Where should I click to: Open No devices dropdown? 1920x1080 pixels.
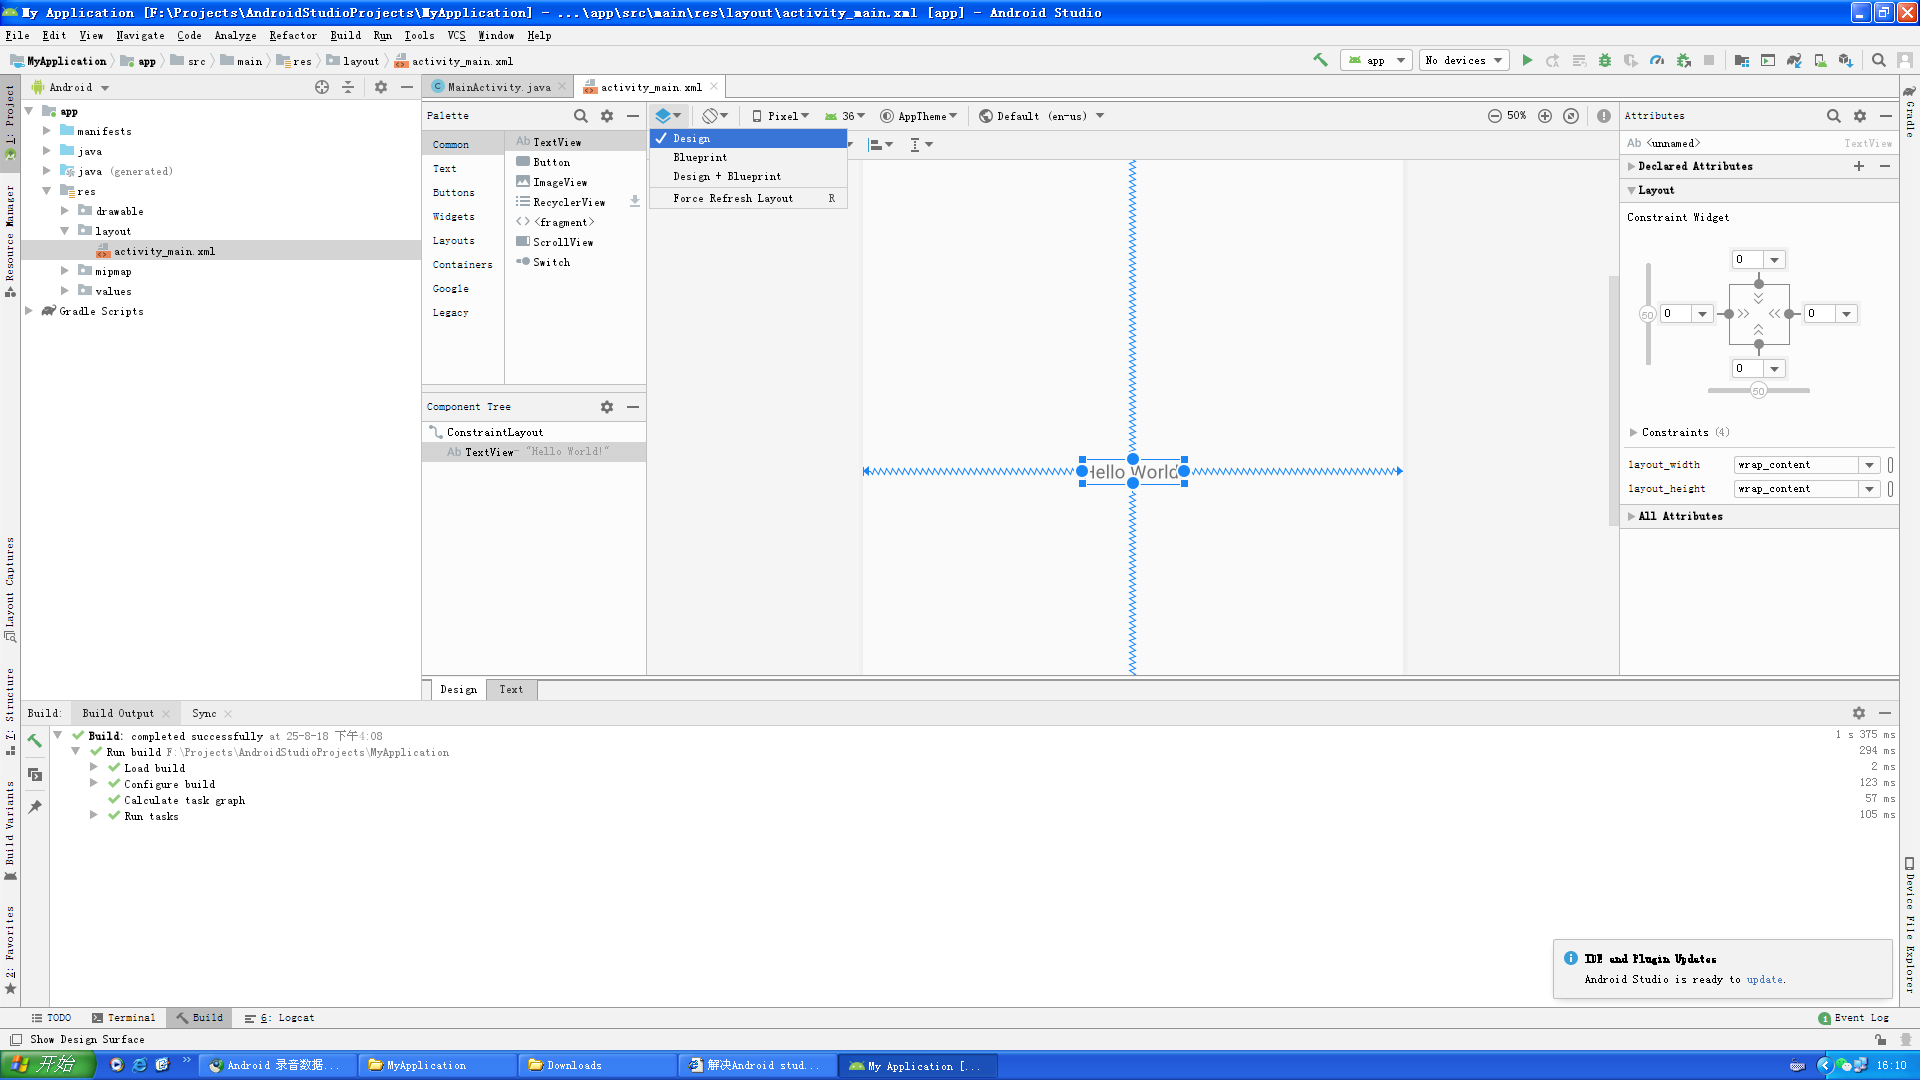[1464, 60]
